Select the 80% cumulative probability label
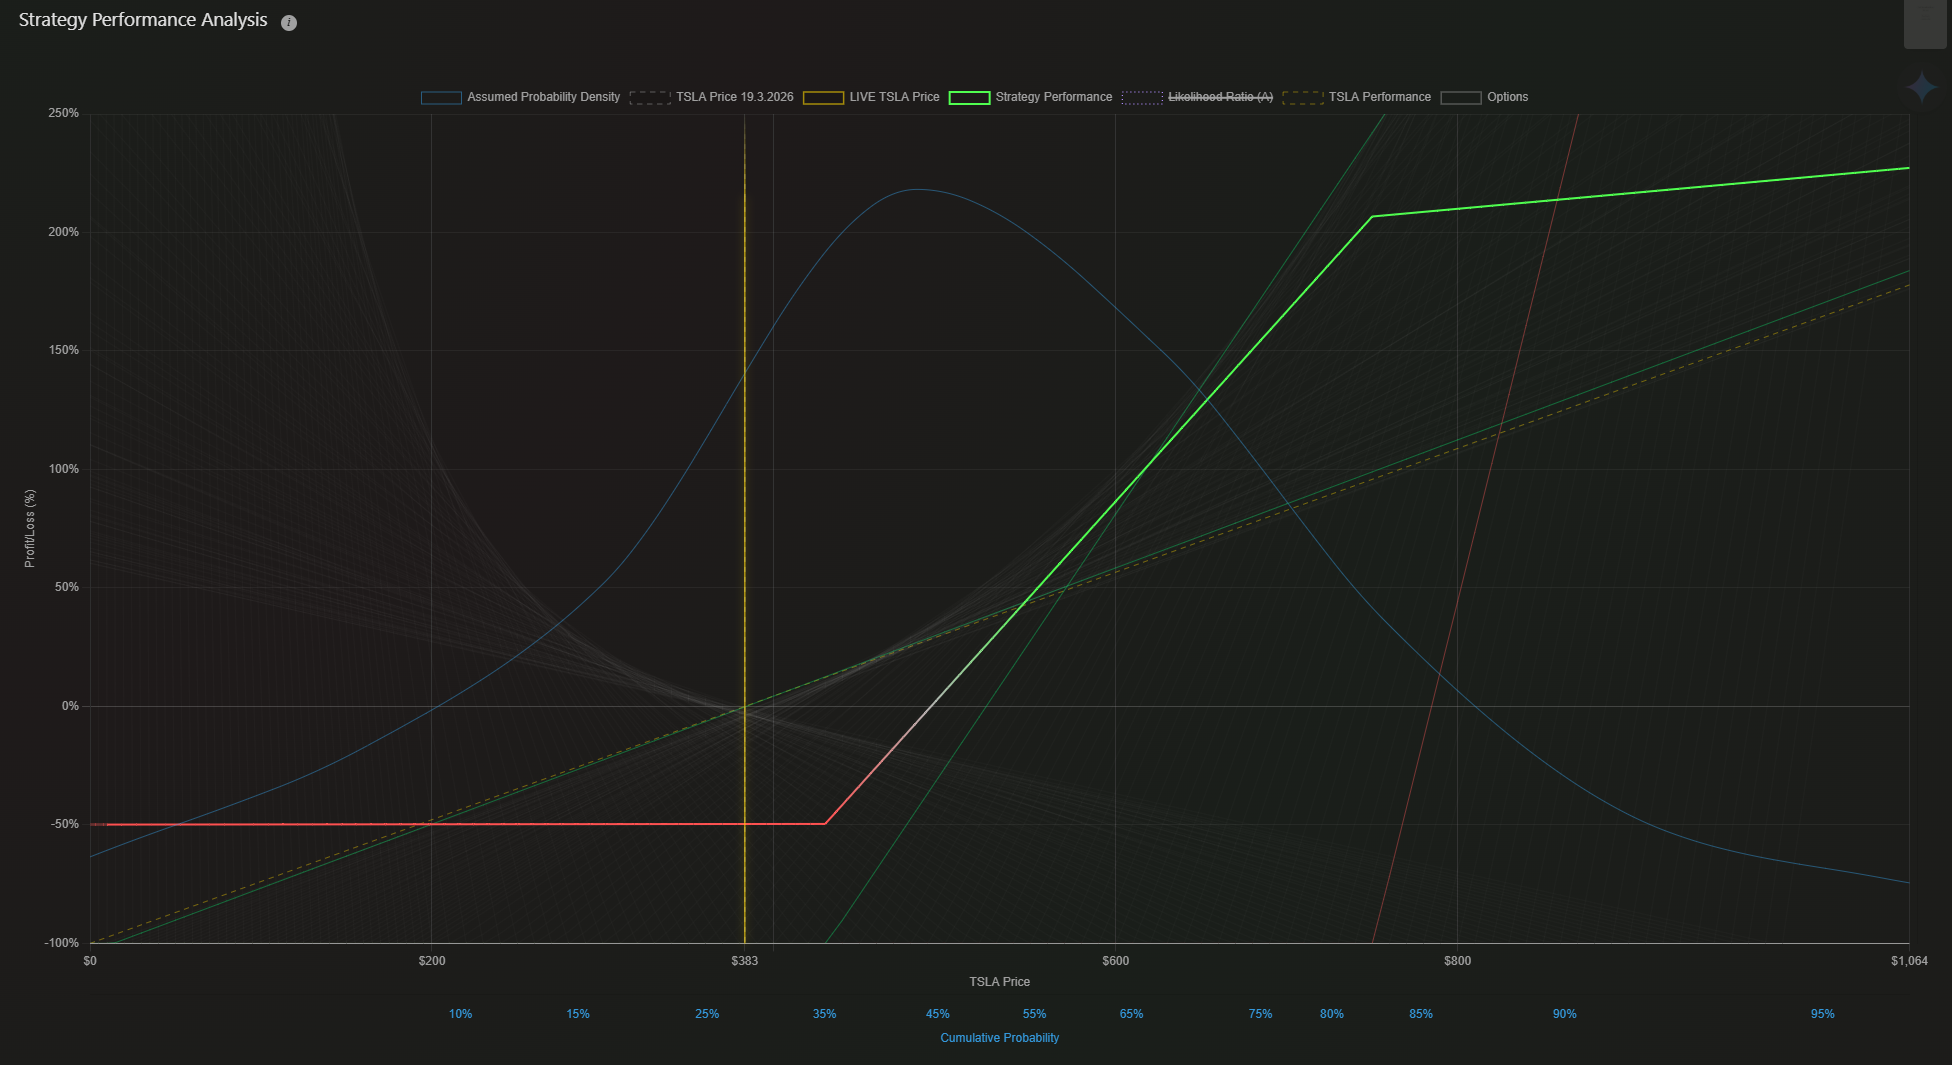 click(x=1331, y=1014)
